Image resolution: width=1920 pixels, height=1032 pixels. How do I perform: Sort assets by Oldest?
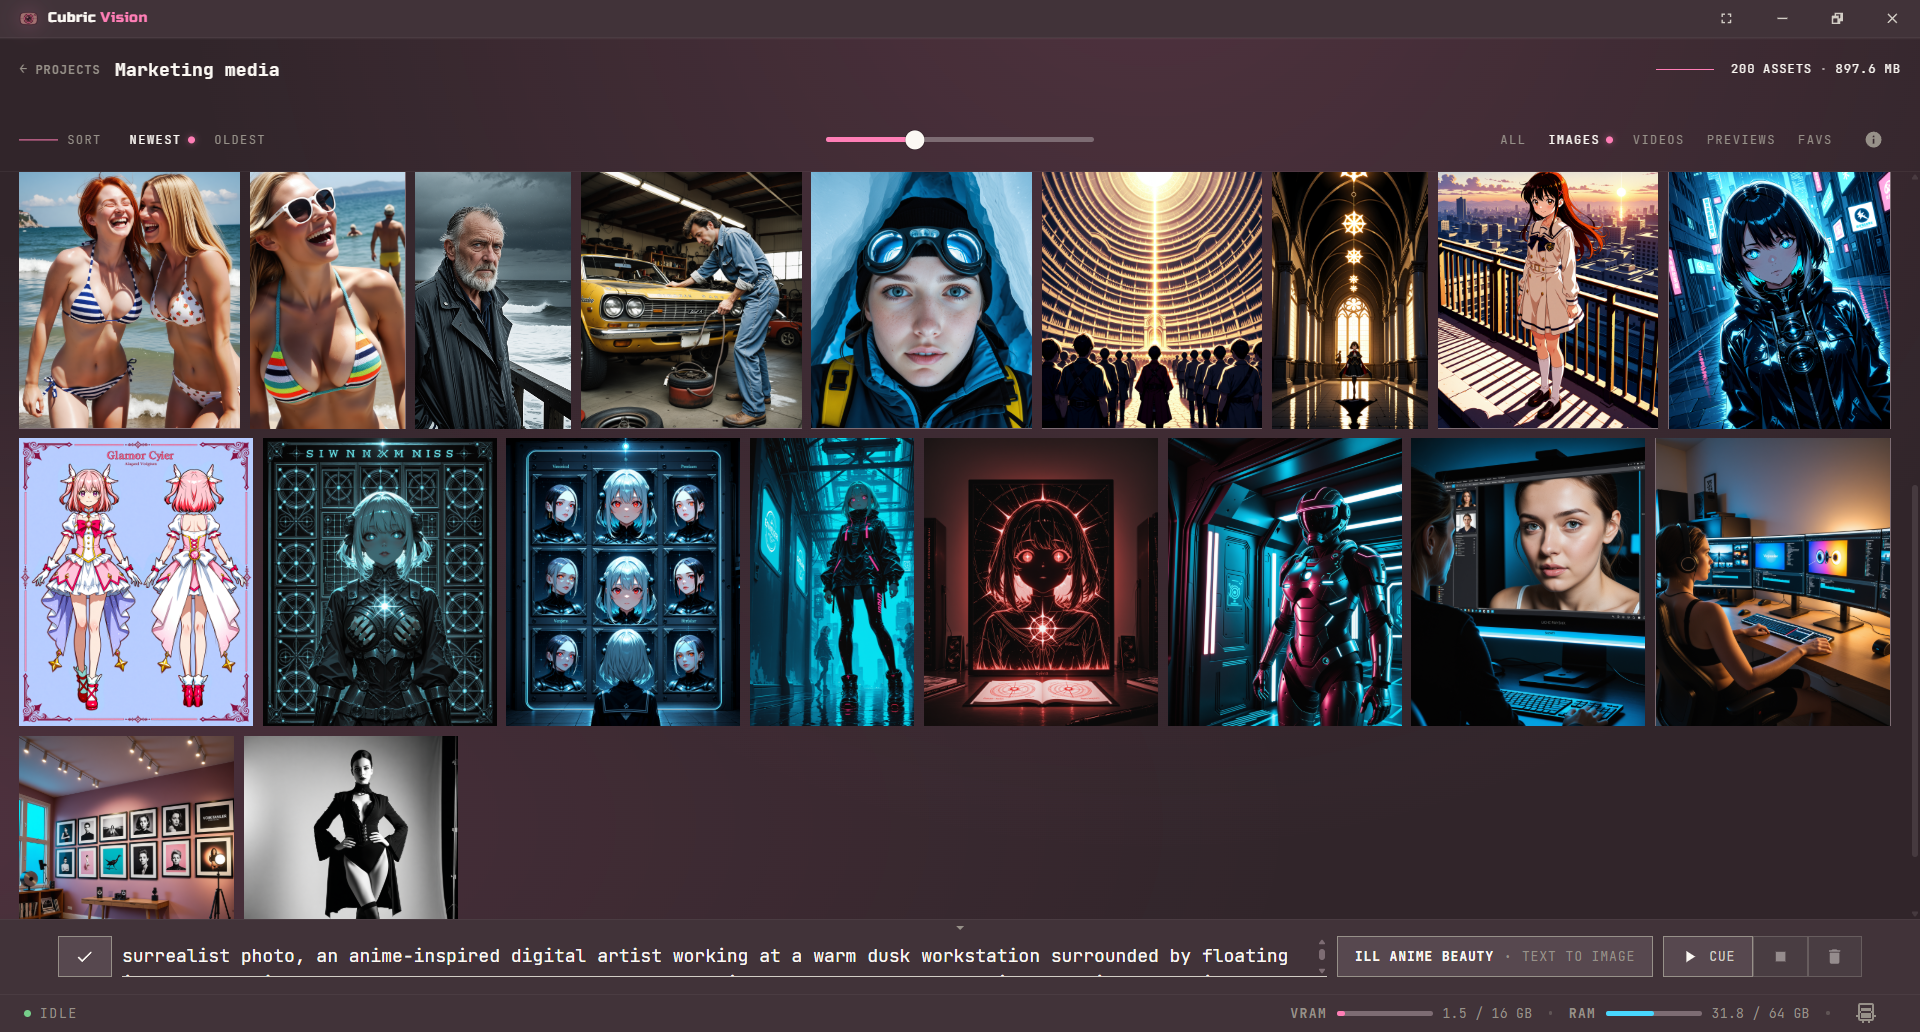click(x=240, y=140)
